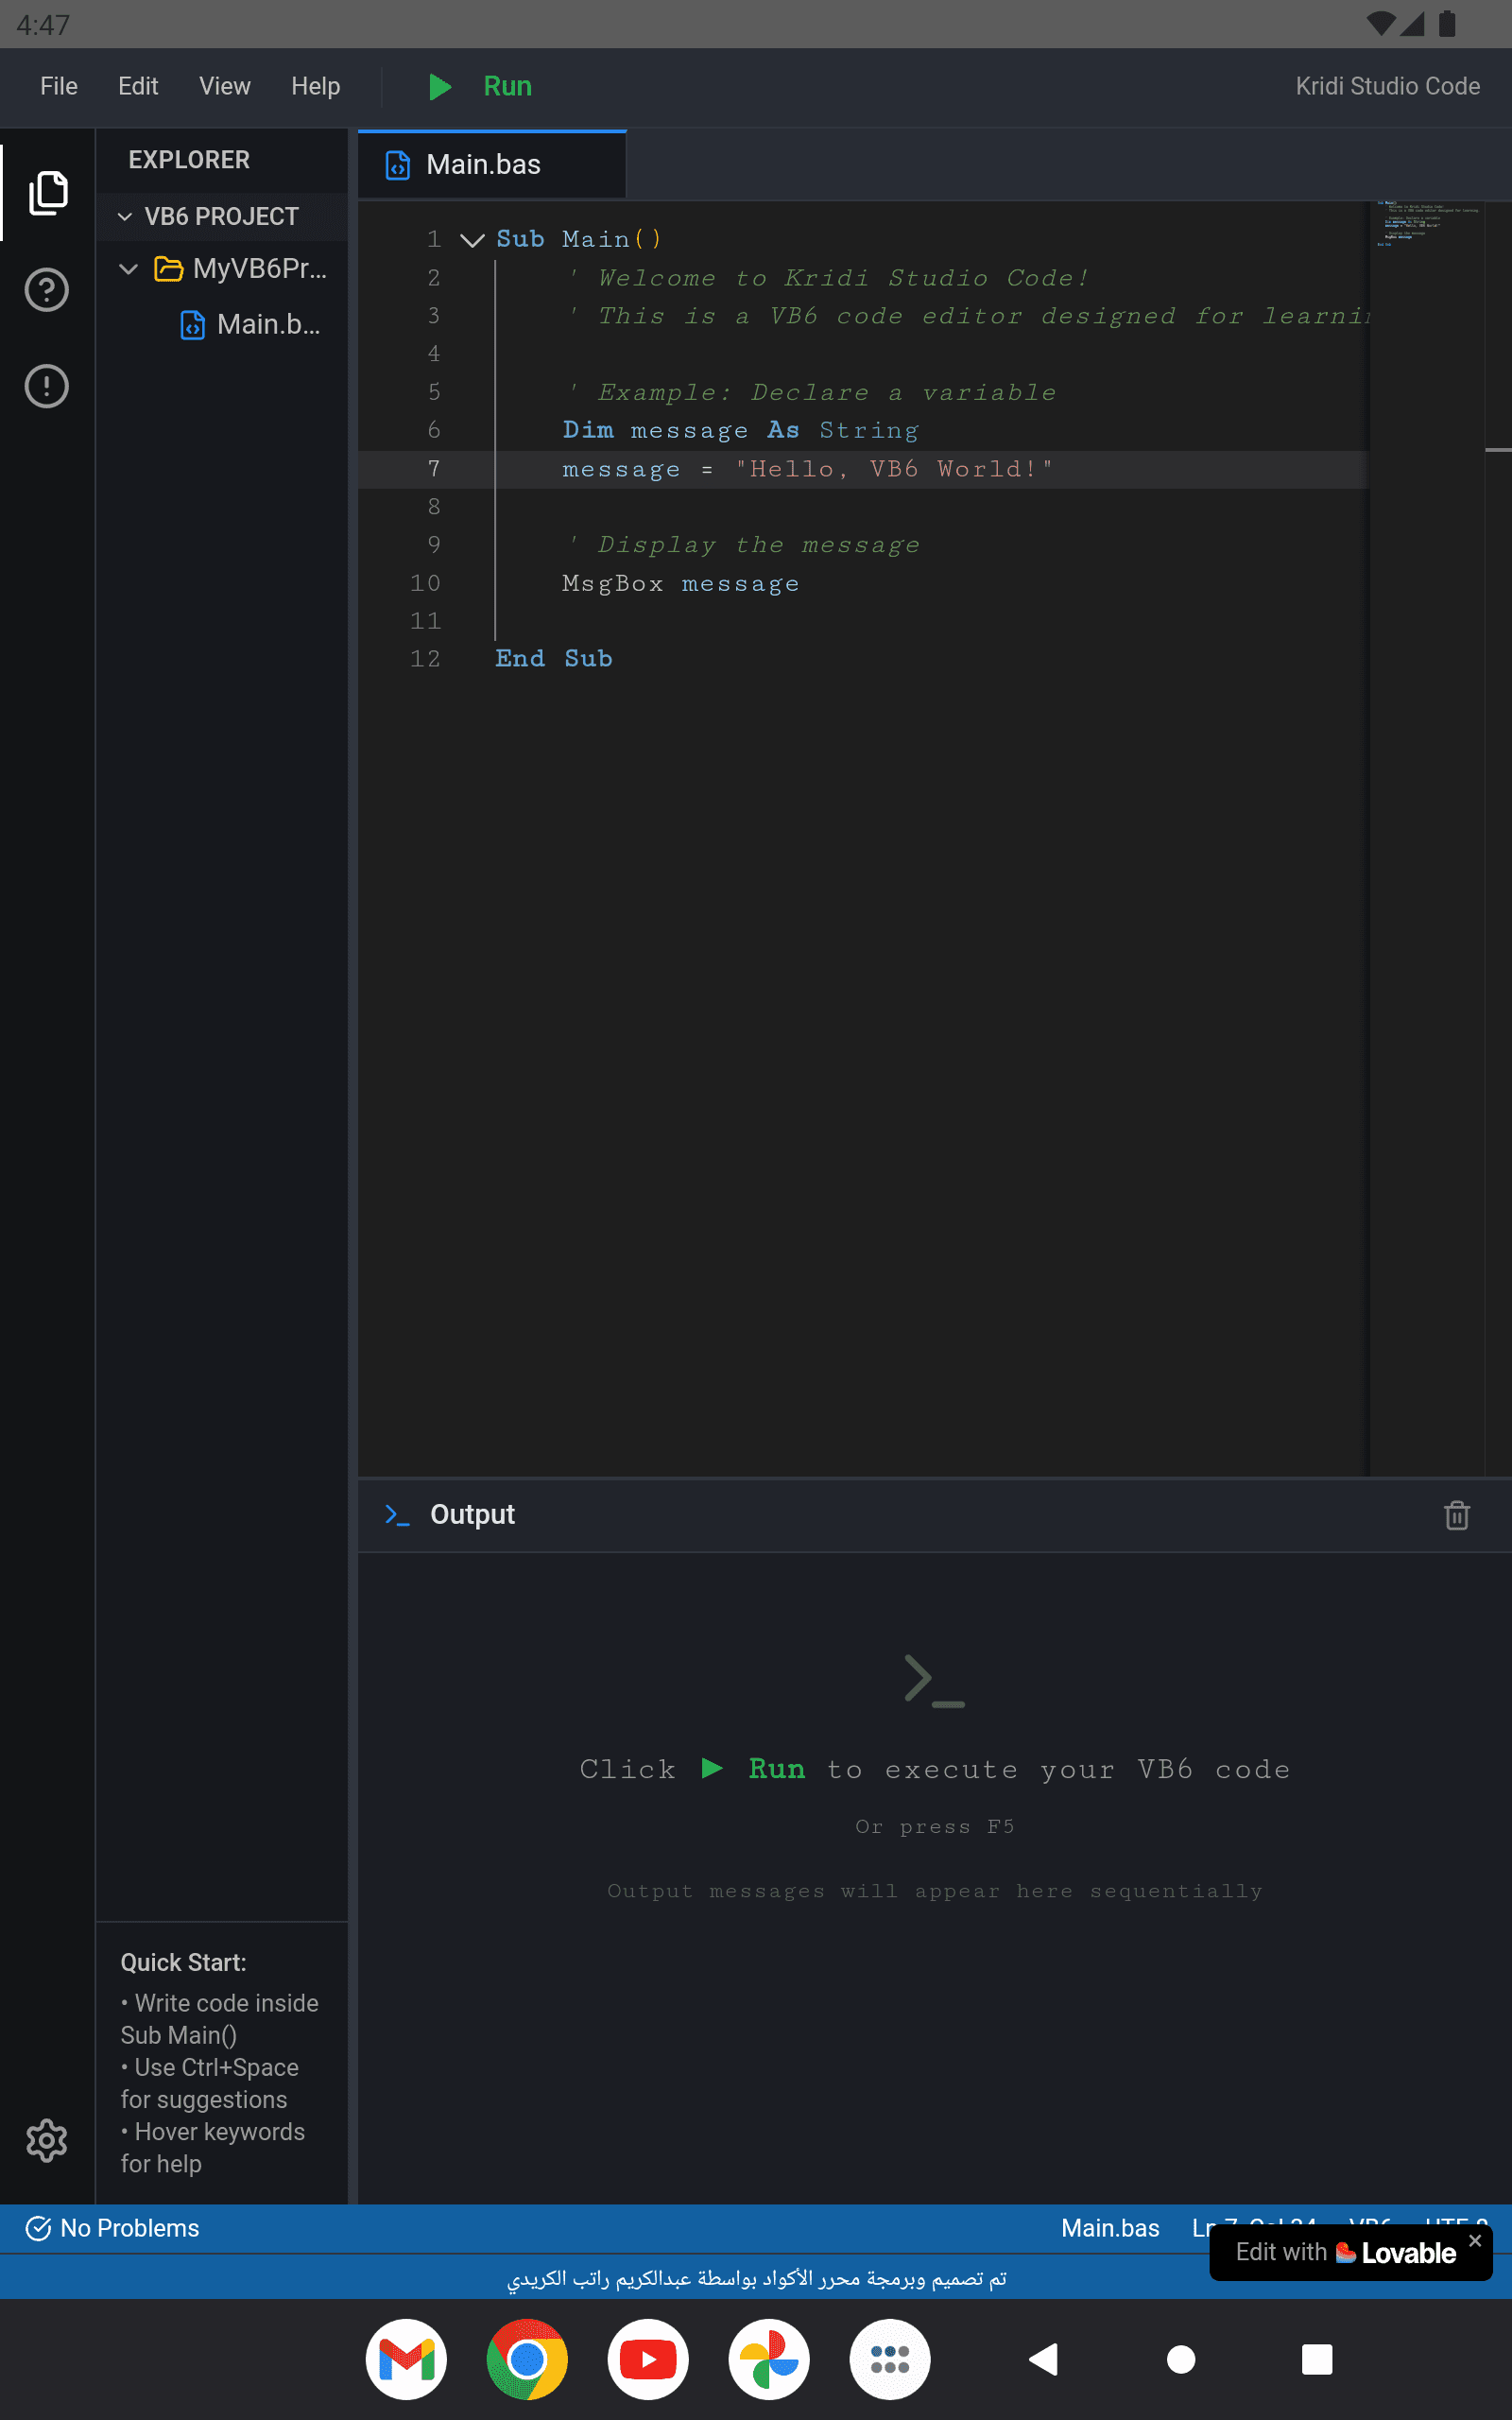Open the Help question mark sidebar icon
The image size is (1512, 2420).
[47, 290]
